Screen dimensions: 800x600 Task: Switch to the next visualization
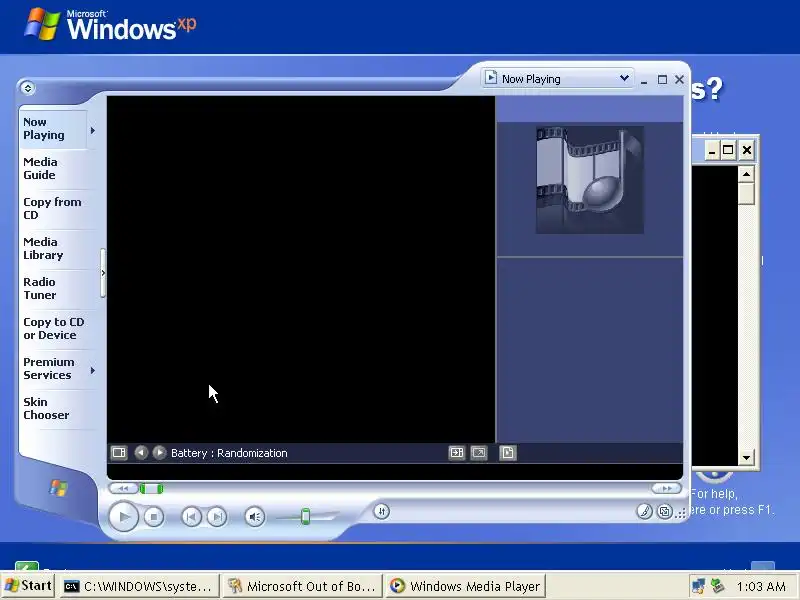click(x=160, y=453)
